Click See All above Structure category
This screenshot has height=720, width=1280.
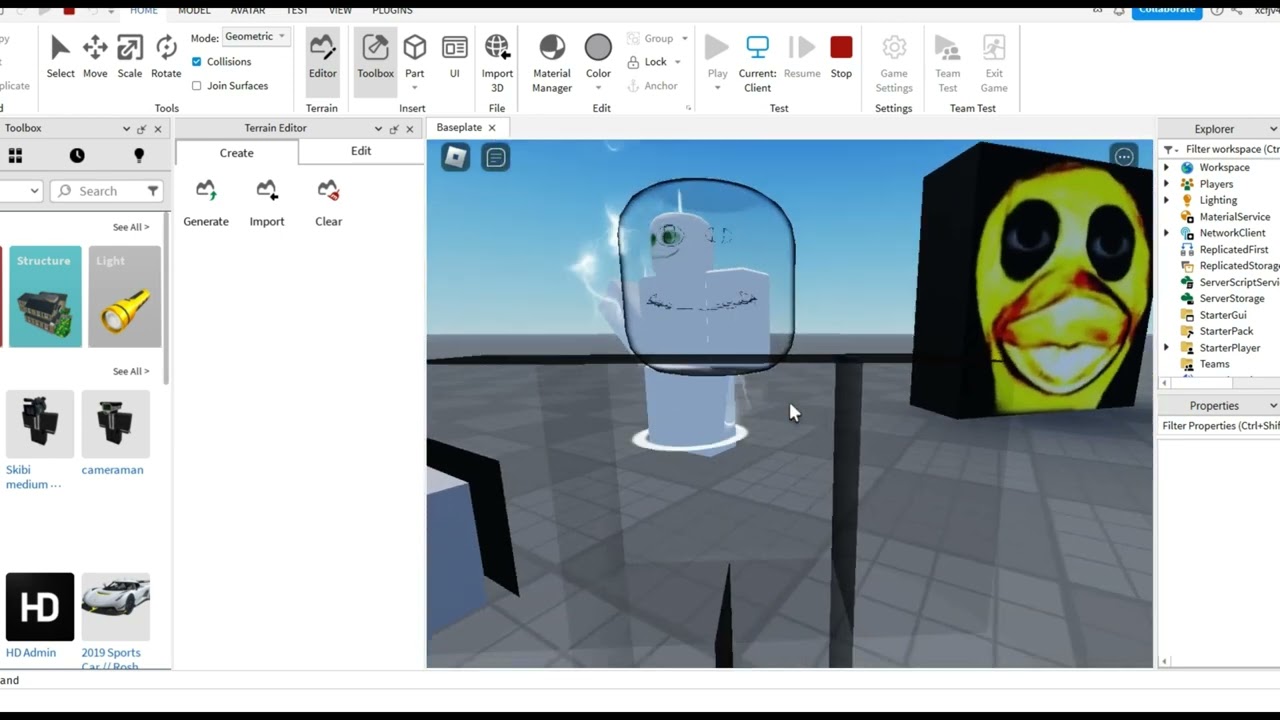[131, 227]
